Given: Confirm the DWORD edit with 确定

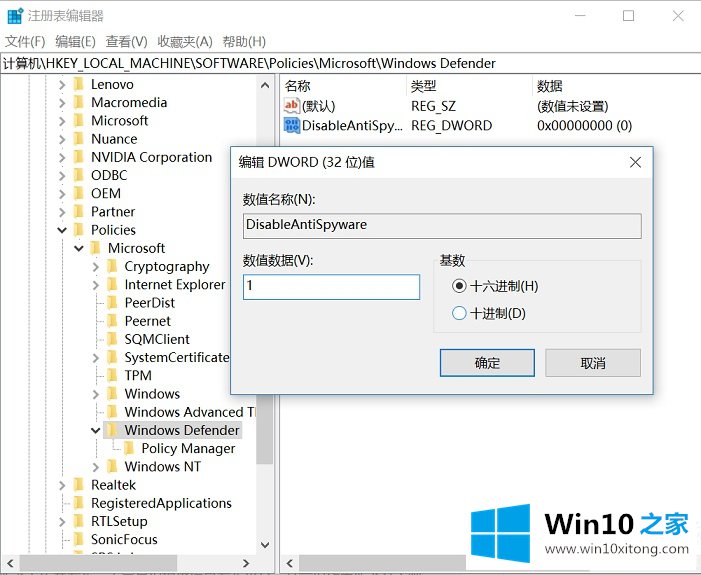Looking at the screenshot, I should pos(487,363).
